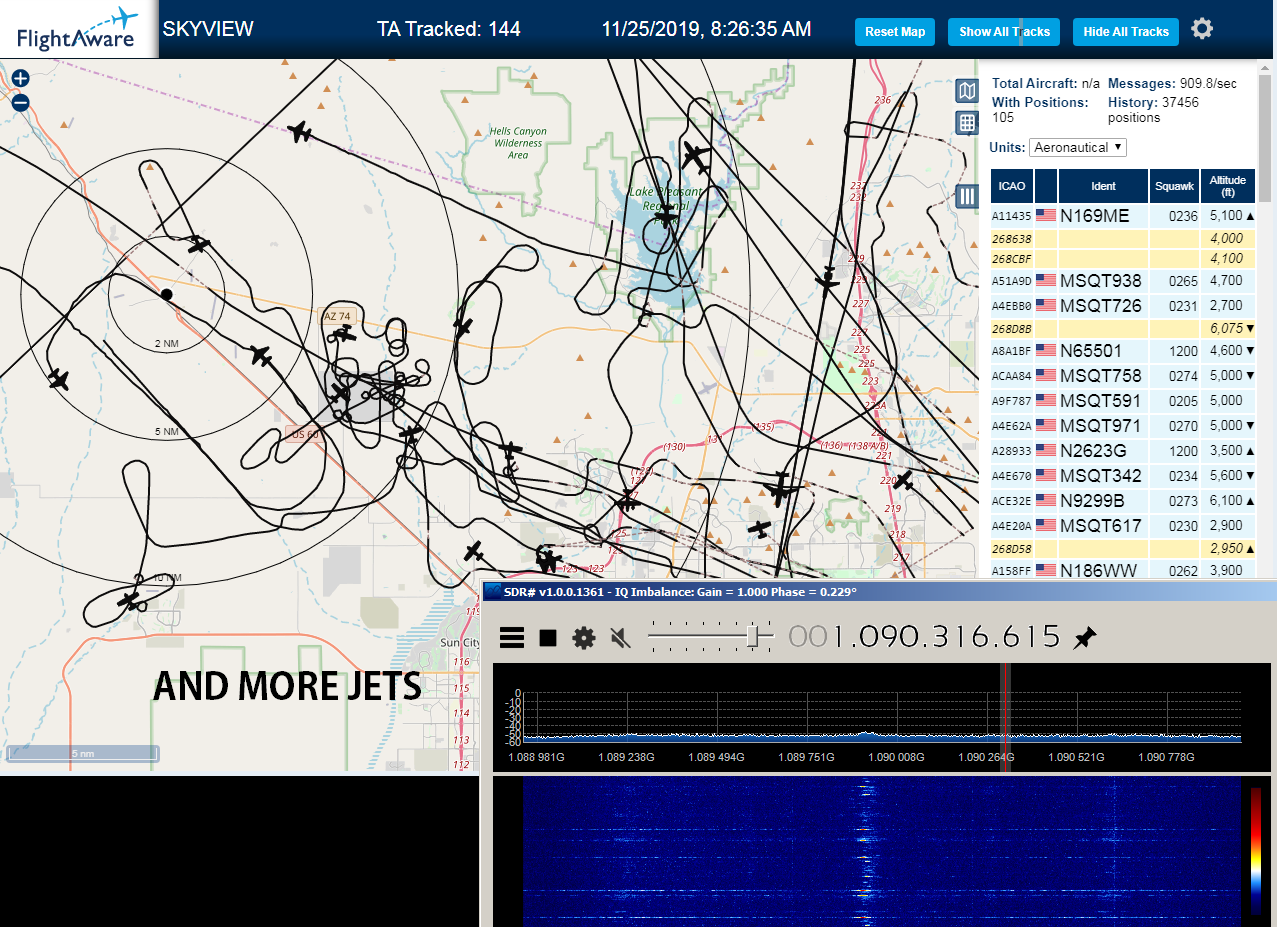Select aircraft row MSQT591
The height and width of the screenshot is (927, 1277).
(1123, 401)
